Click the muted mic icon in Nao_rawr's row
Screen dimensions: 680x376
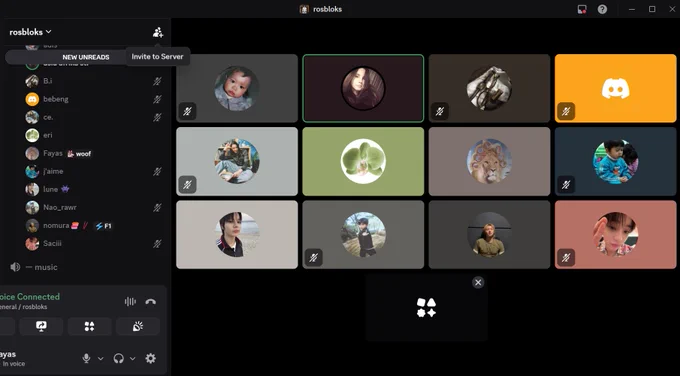click(157, 208)
